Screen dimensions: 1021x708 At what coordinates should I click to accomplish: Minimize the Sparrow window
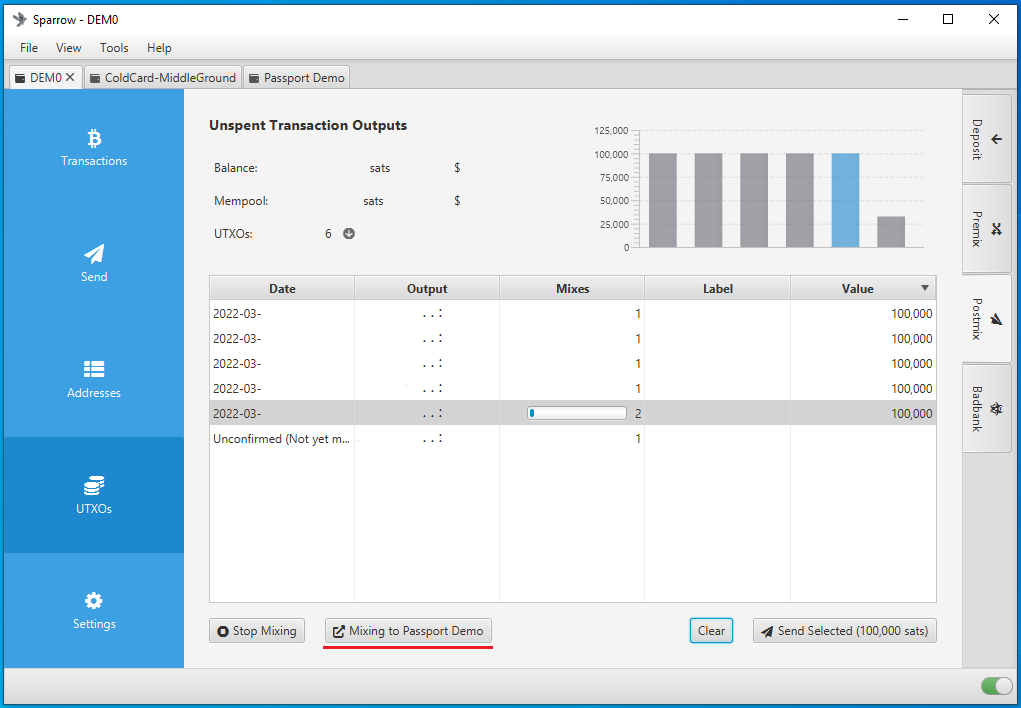coord(903,20)
